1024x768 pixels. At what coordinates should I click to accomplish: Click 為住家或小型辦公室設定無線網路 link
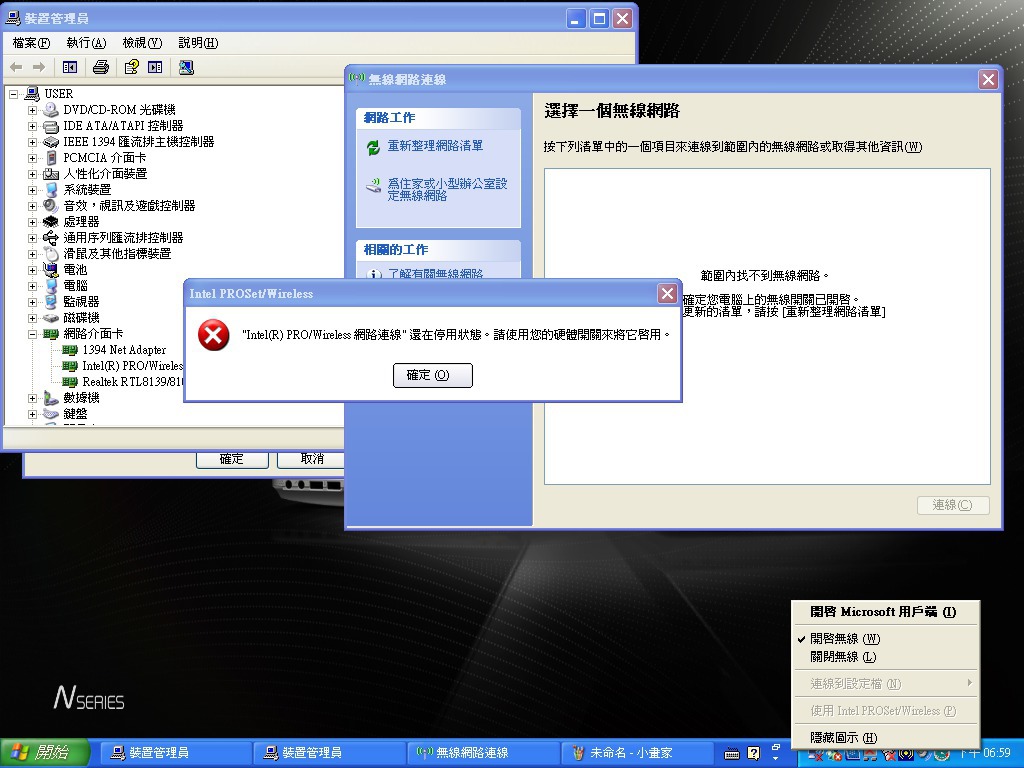[x=447, y=189]
